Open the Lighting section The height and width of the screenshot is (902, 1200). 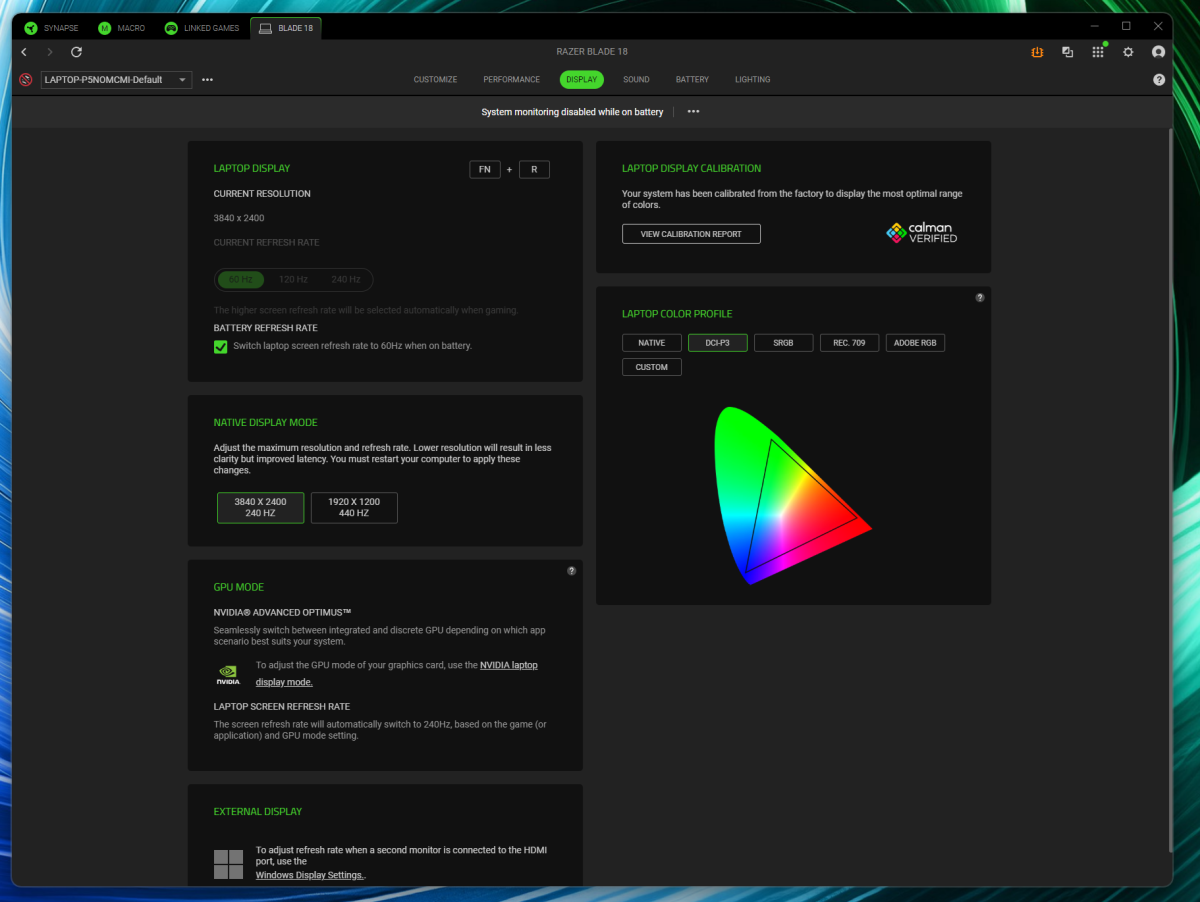(752, 80)
